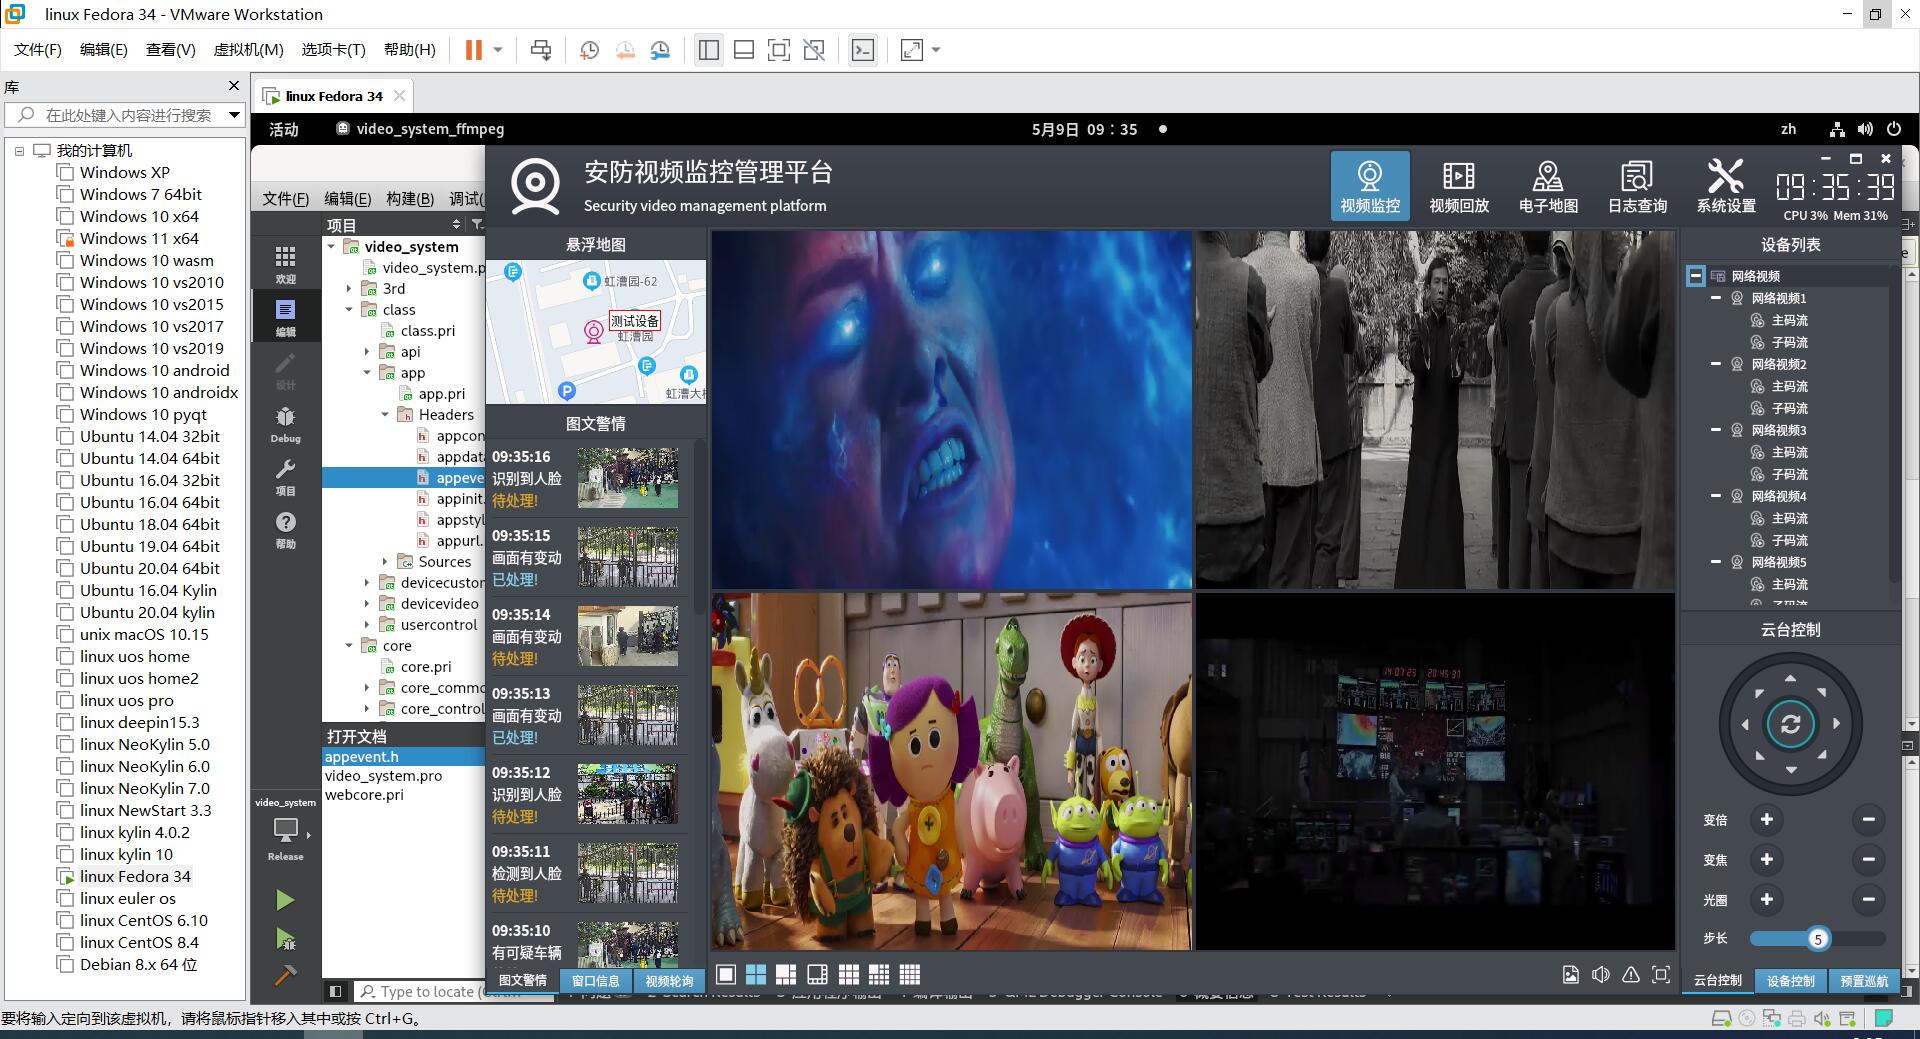Adjust the 步长 step slider handle
This screenshot has width=1920, height=1039.
point(1818,938)
